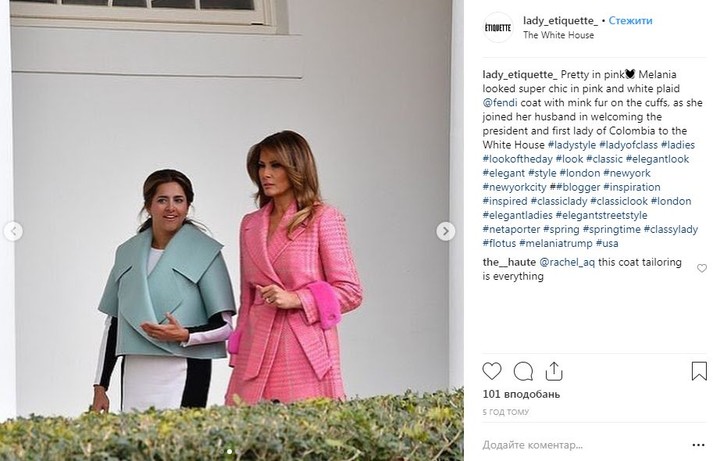Open @rachel_aq mention in comment

coord(567,262)
